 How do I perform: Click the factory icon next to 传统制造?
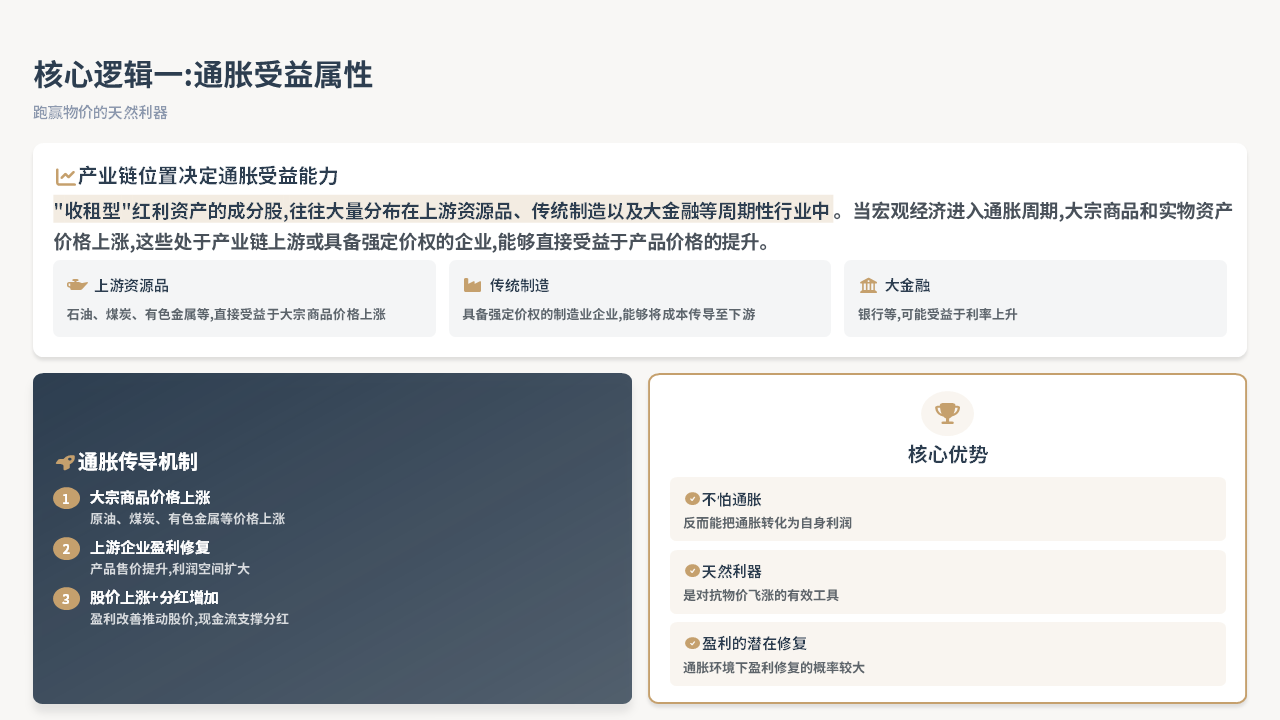coord(473,286)
